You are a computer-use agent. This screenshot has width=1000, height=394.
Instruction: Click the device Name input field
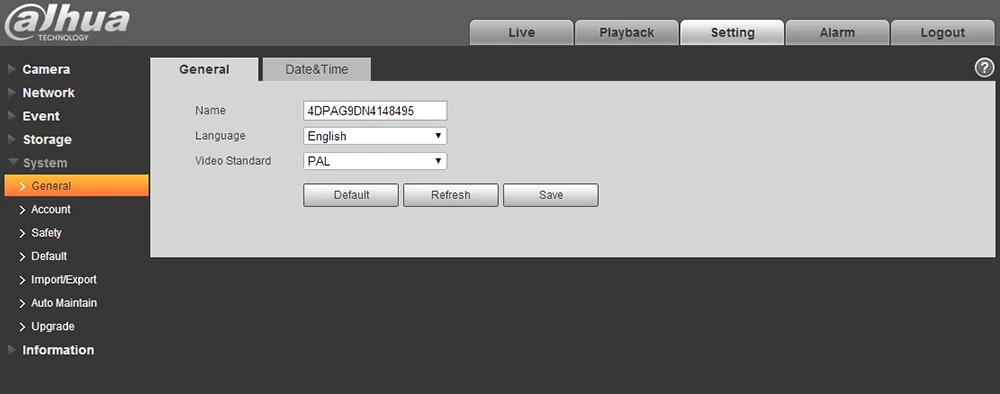coord(375,110)
